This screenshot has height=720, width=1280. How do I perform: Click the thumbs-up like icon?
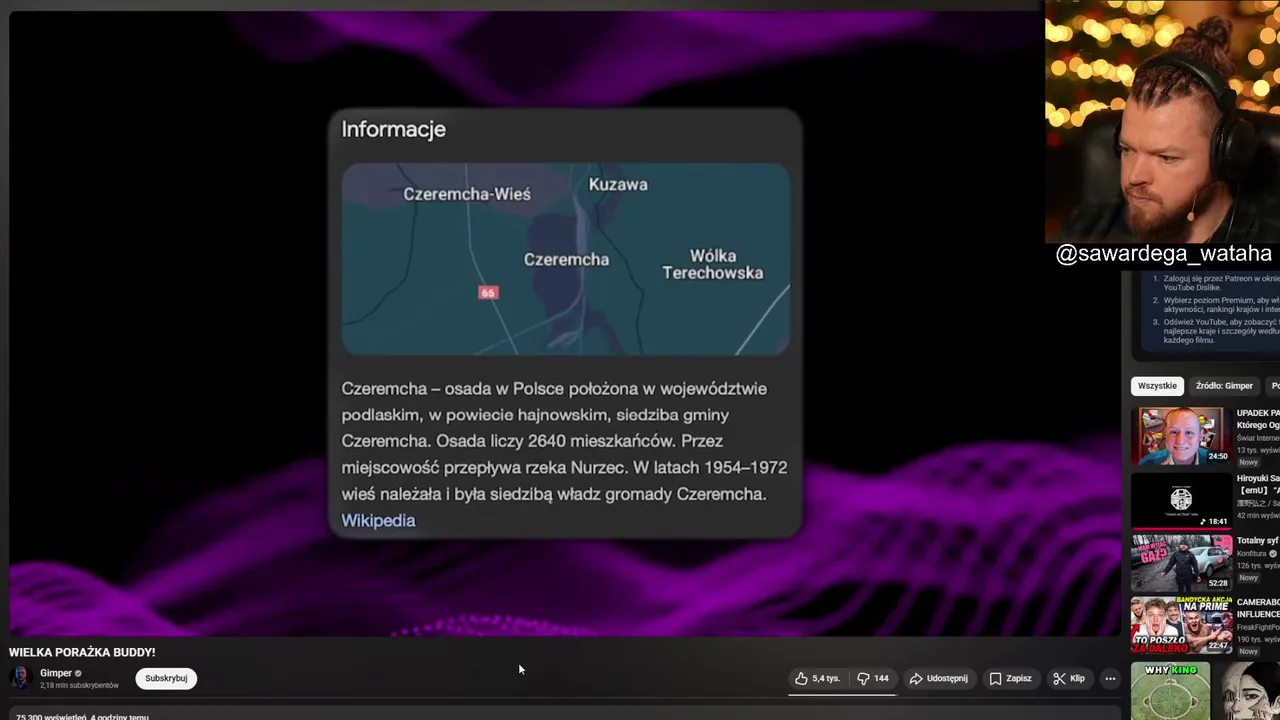(801, 678)
